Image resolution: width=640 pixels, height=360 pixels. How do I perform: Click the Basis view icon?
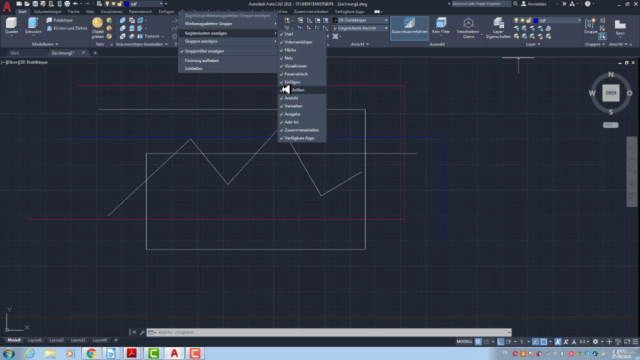point(620,27)
